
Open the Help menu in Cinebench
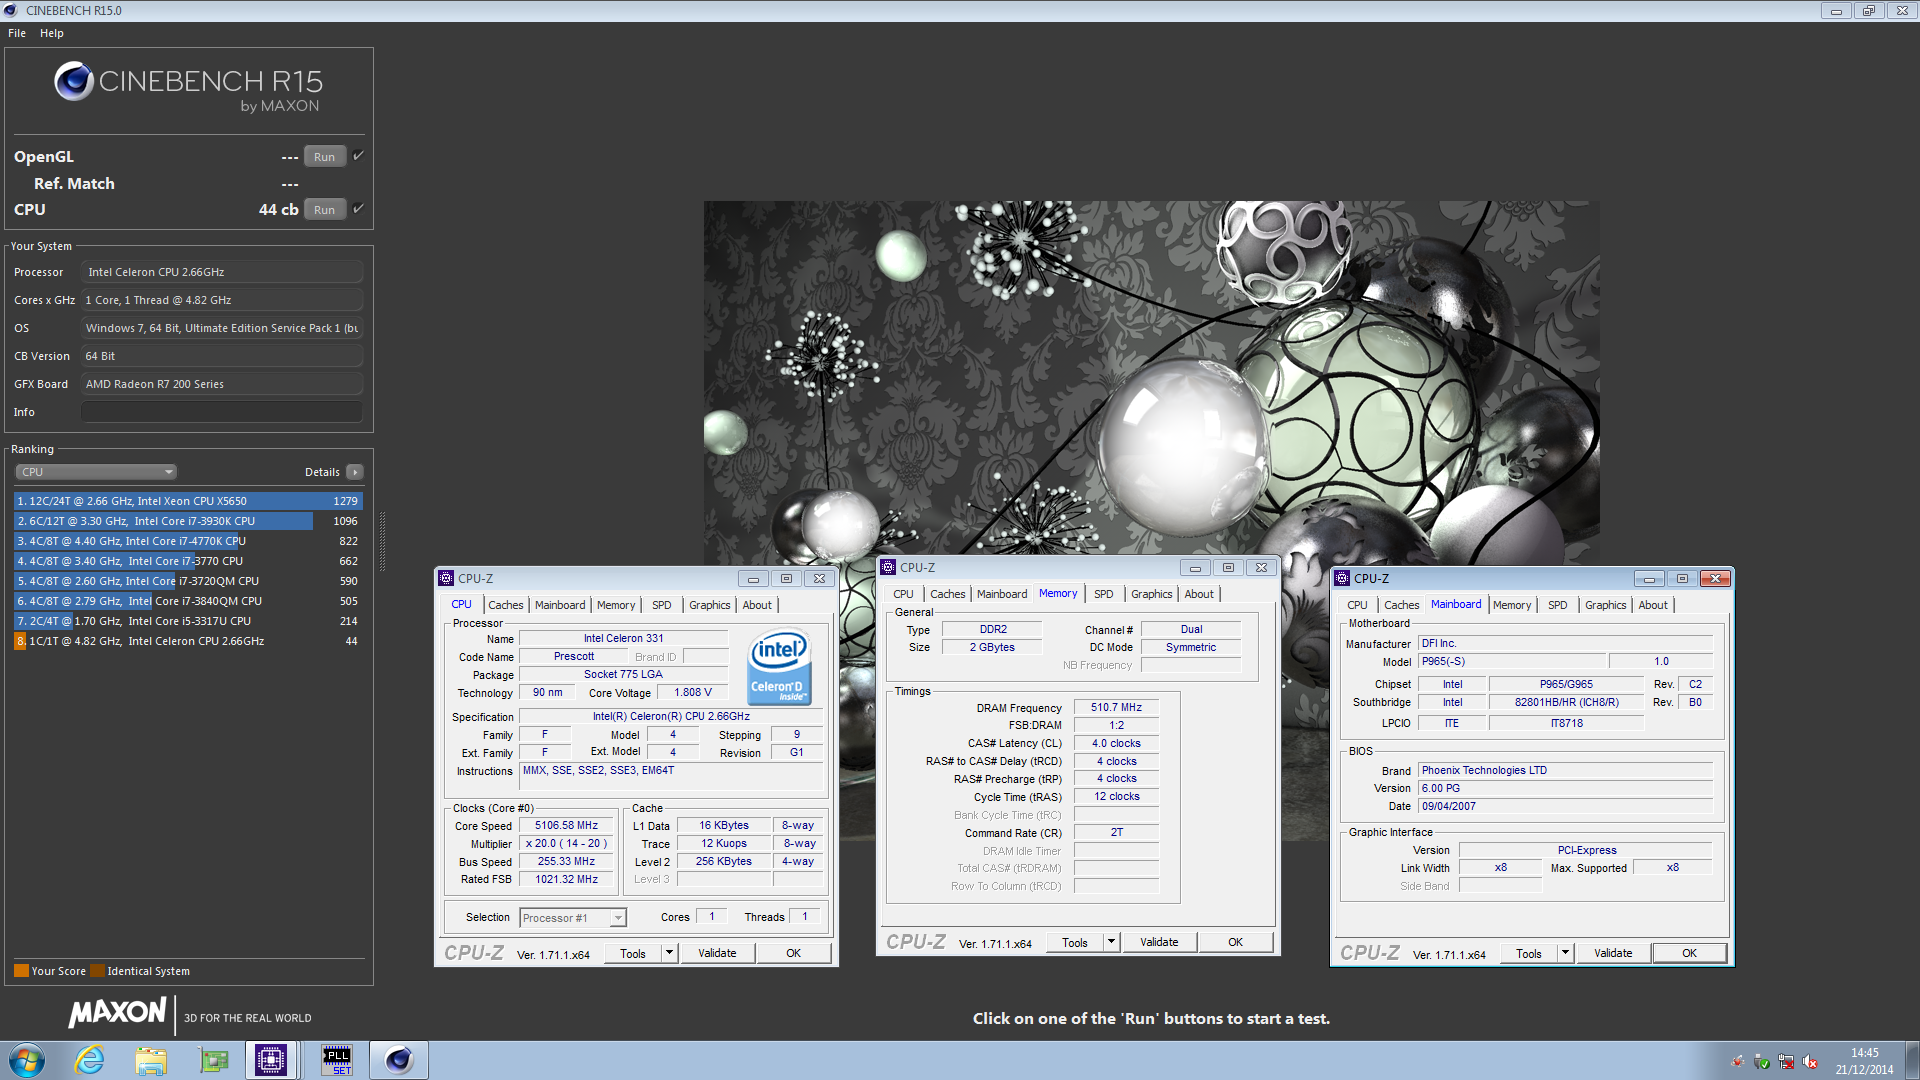[52, 33]
